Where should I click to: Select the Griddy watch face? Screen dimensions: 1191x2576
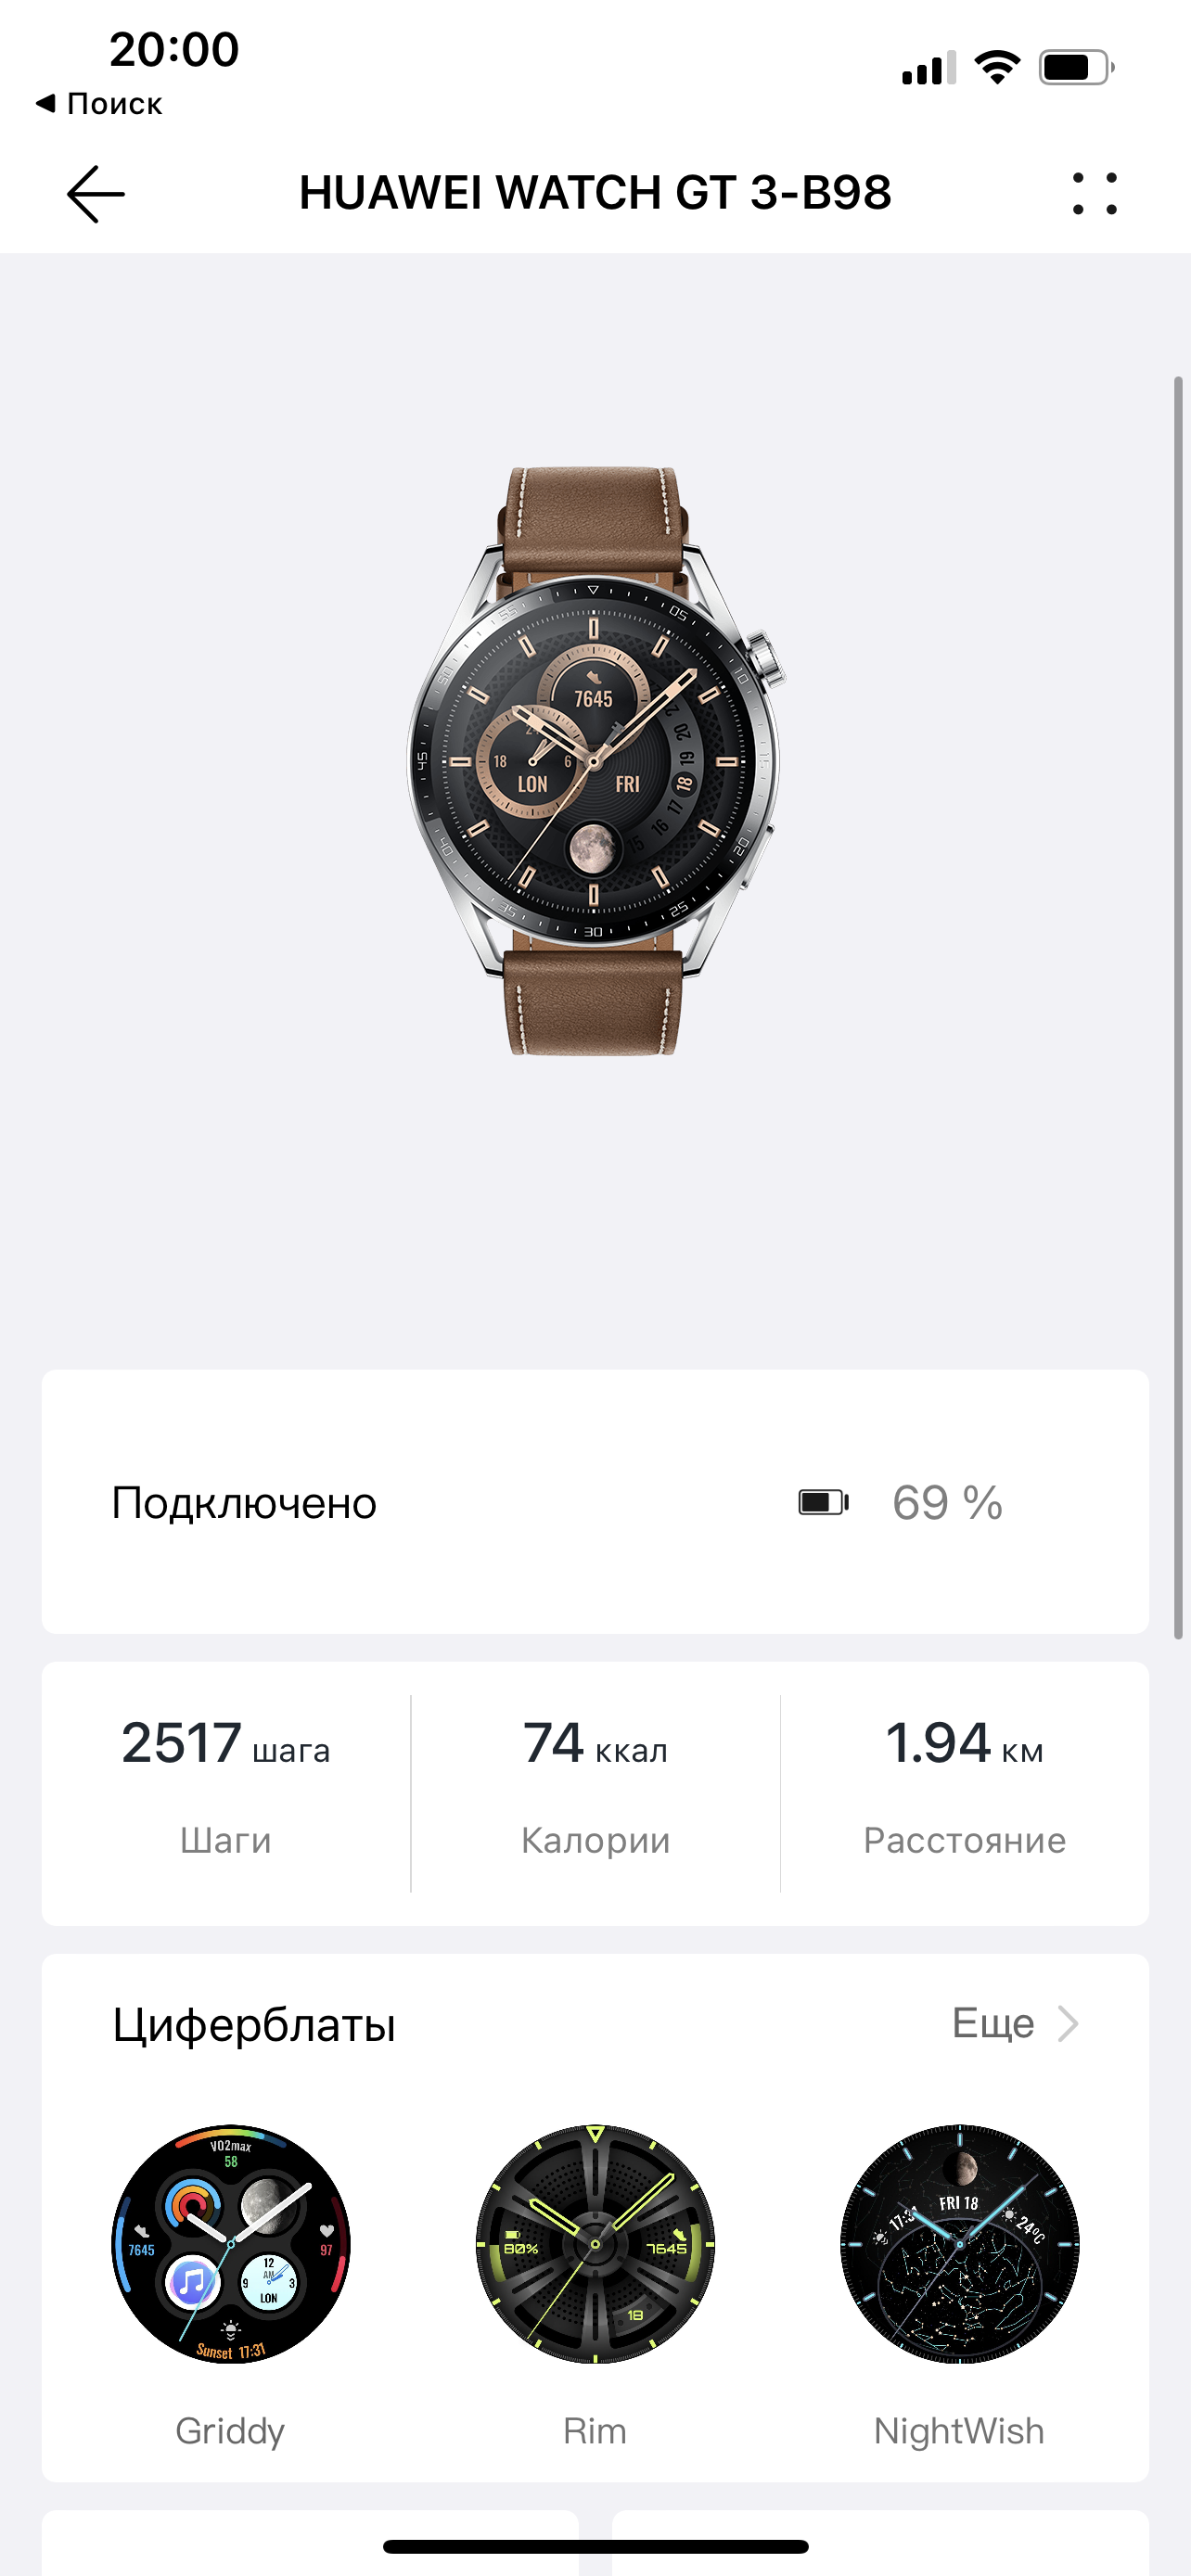[x=231, y=2244]
